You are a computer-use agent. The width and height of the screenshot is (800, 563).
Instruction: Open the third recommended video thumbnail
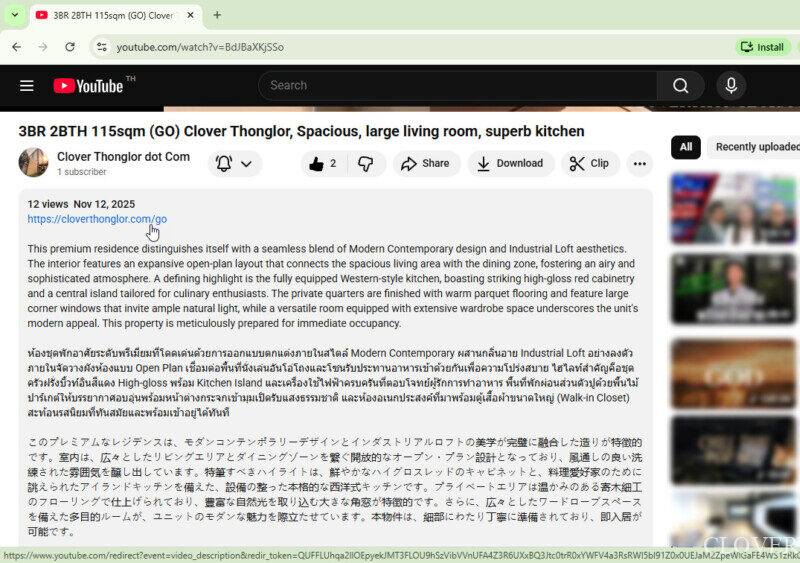733,374
